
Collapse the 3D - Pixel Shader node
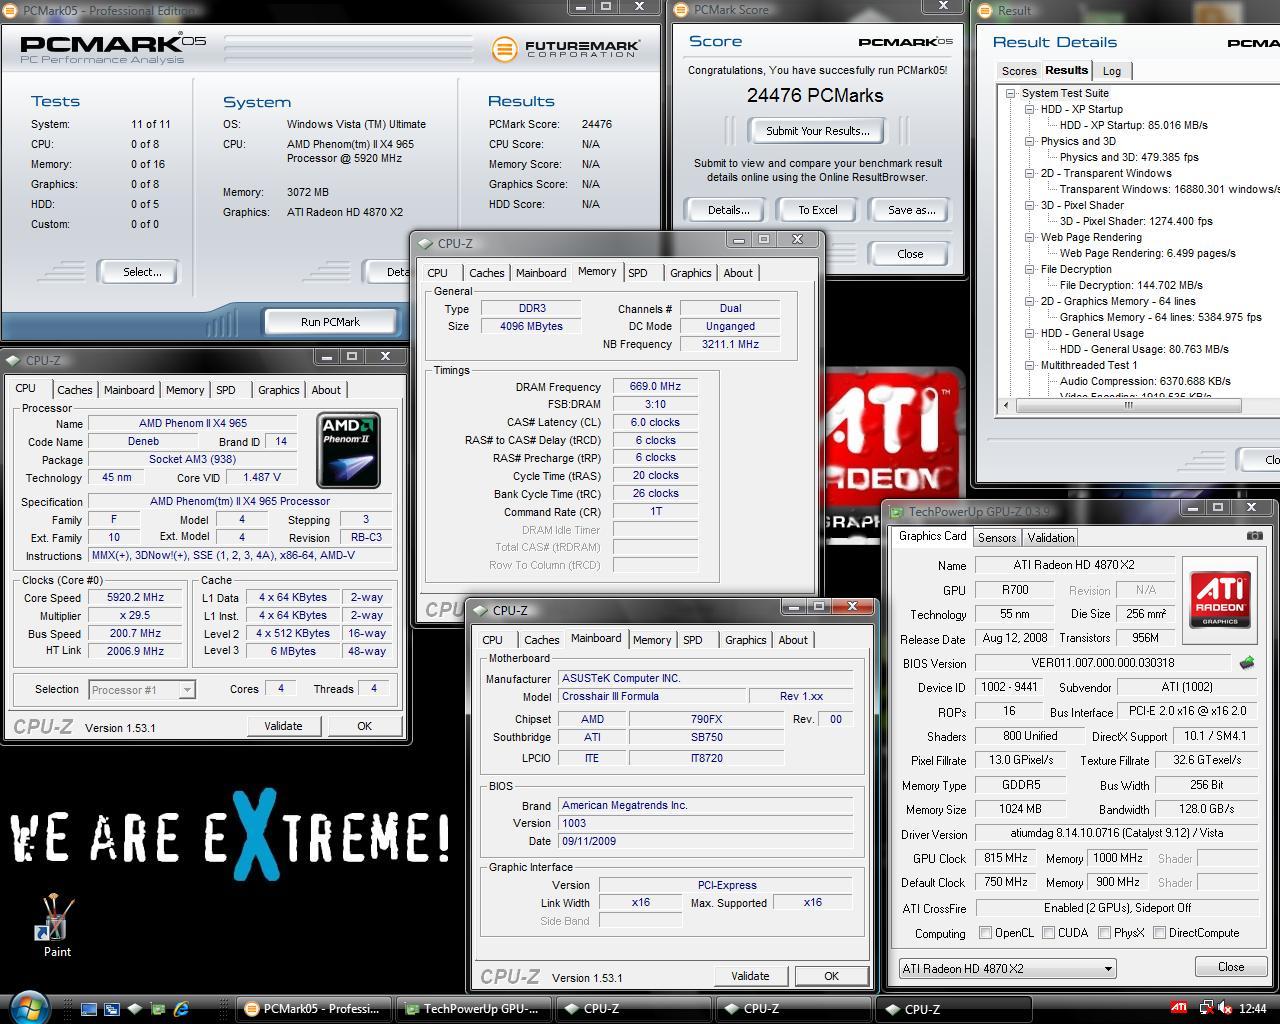[x=1029, y=205]
